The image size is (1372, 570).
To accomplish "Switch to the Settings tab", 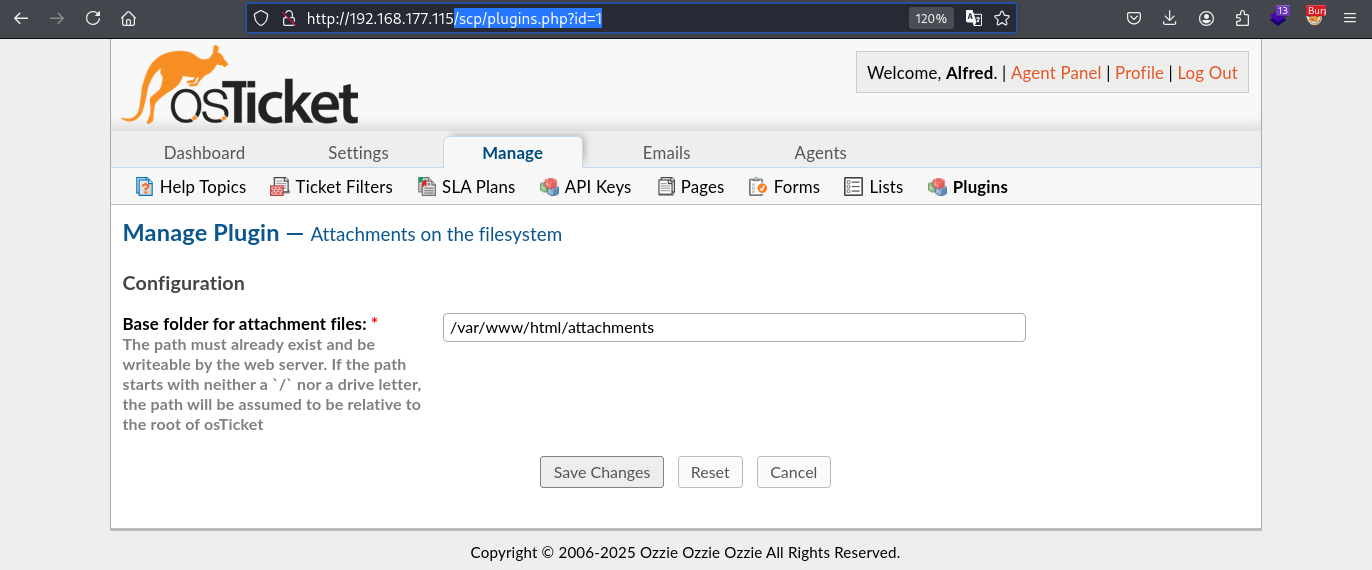I will pyautogui.click(x=358, y=153).
